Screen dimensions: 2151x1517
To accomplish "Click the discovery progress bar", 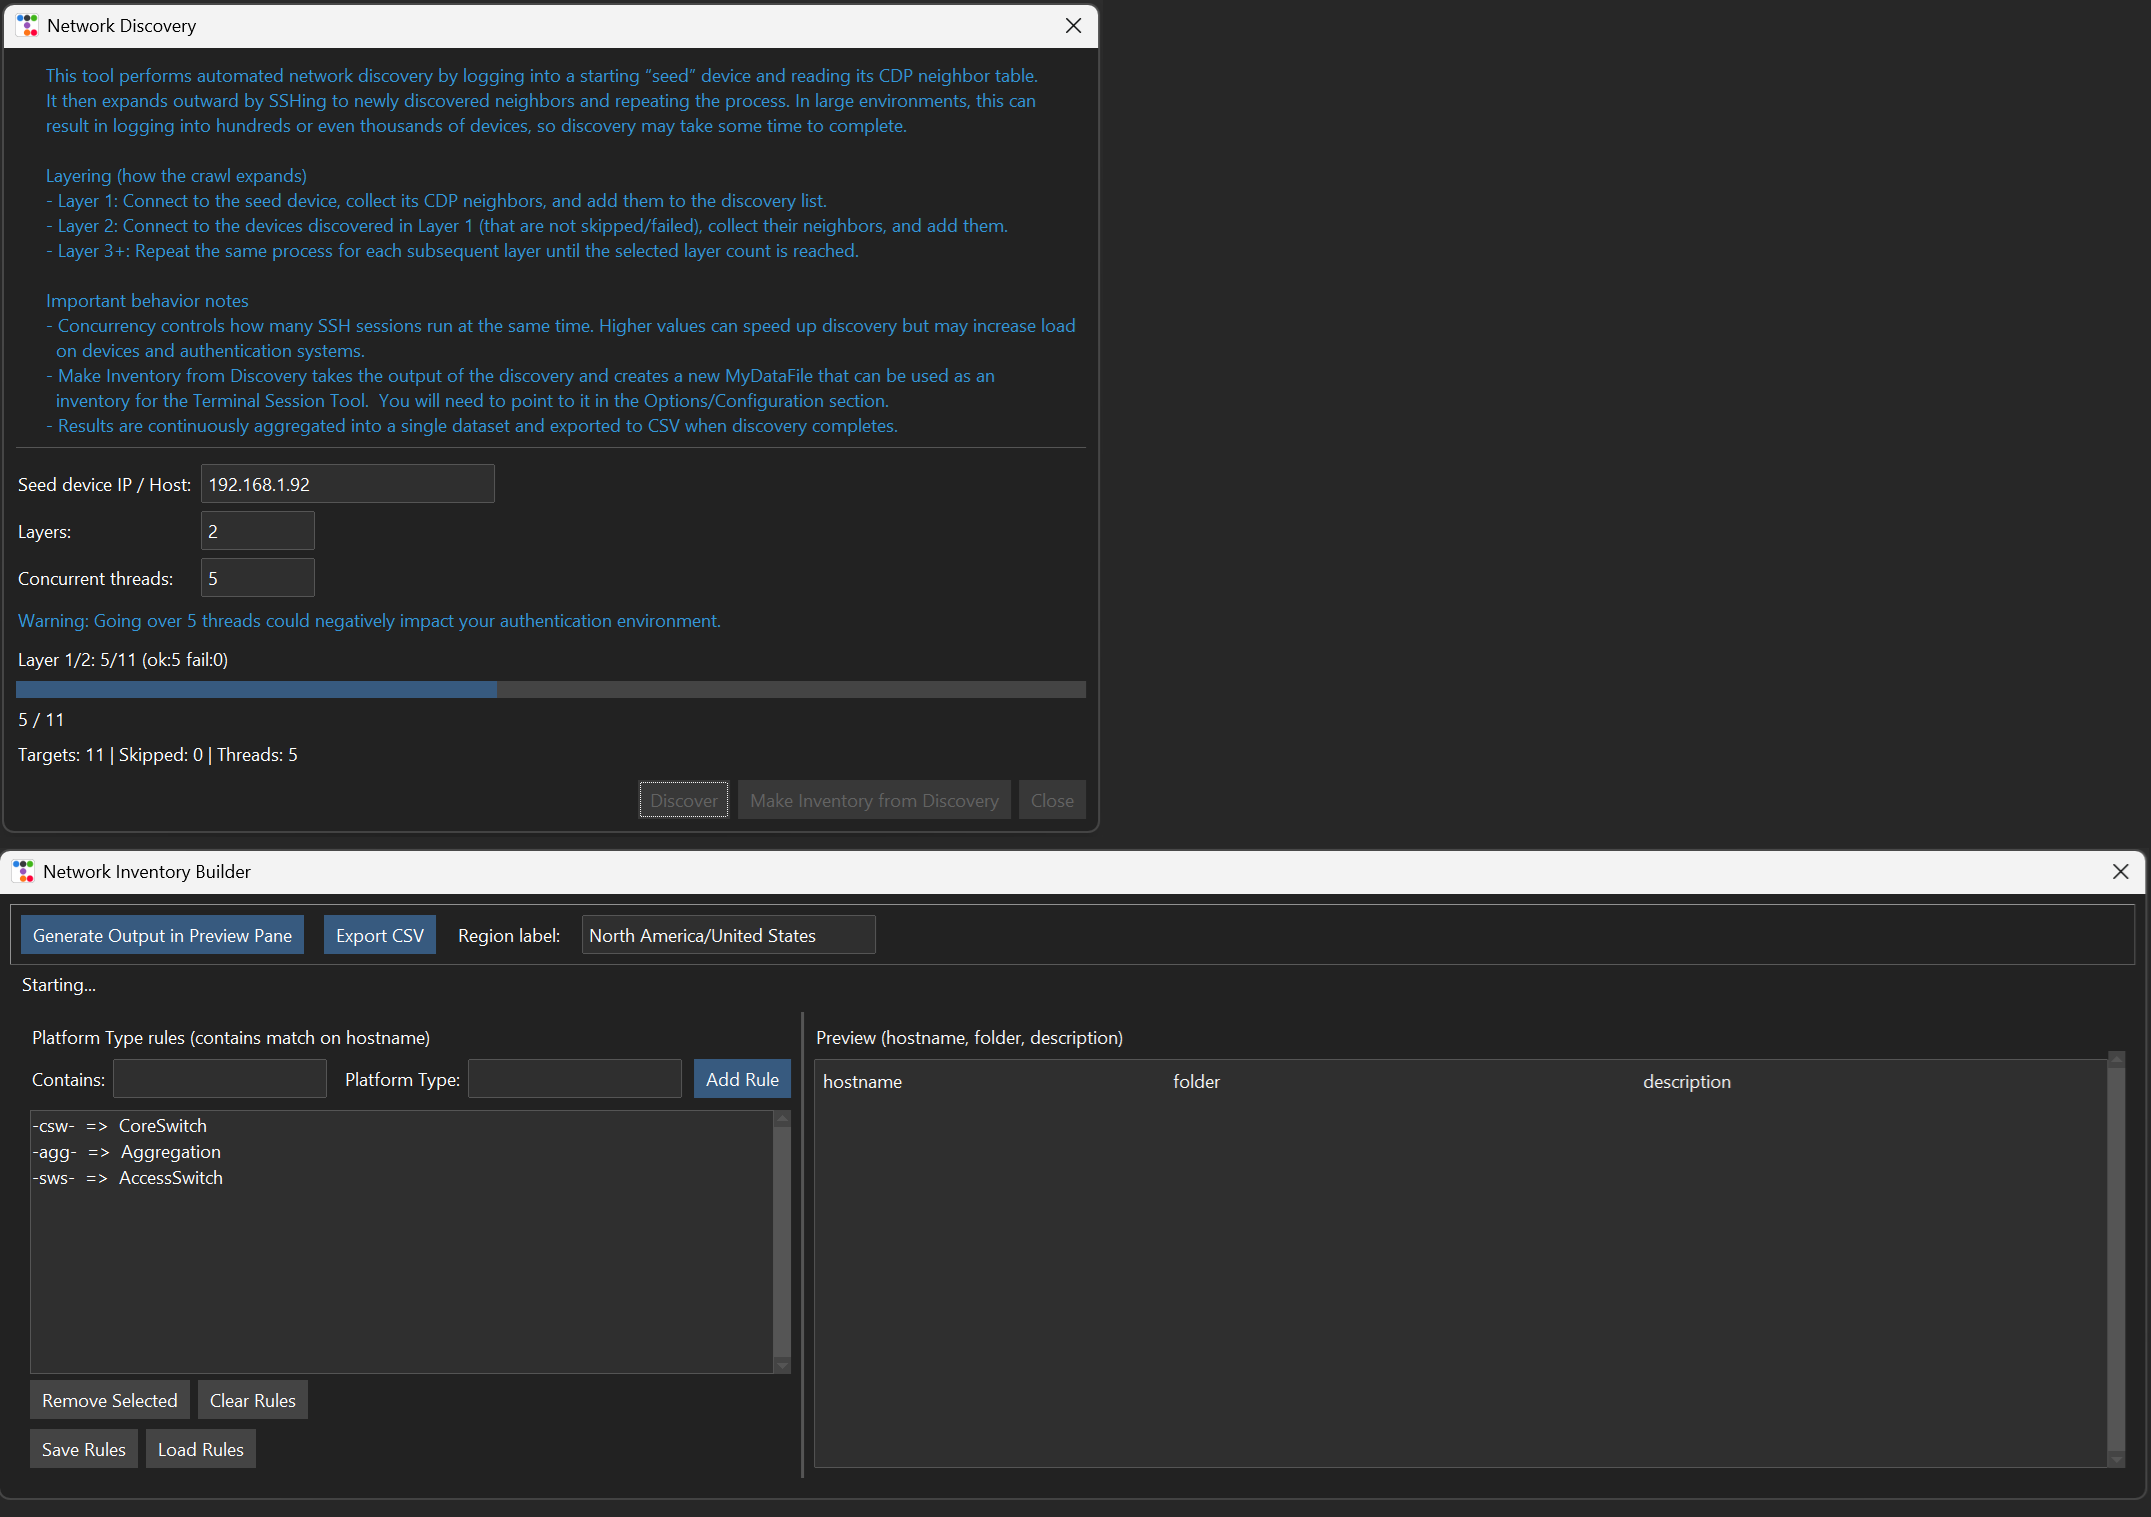I will 550,689.
